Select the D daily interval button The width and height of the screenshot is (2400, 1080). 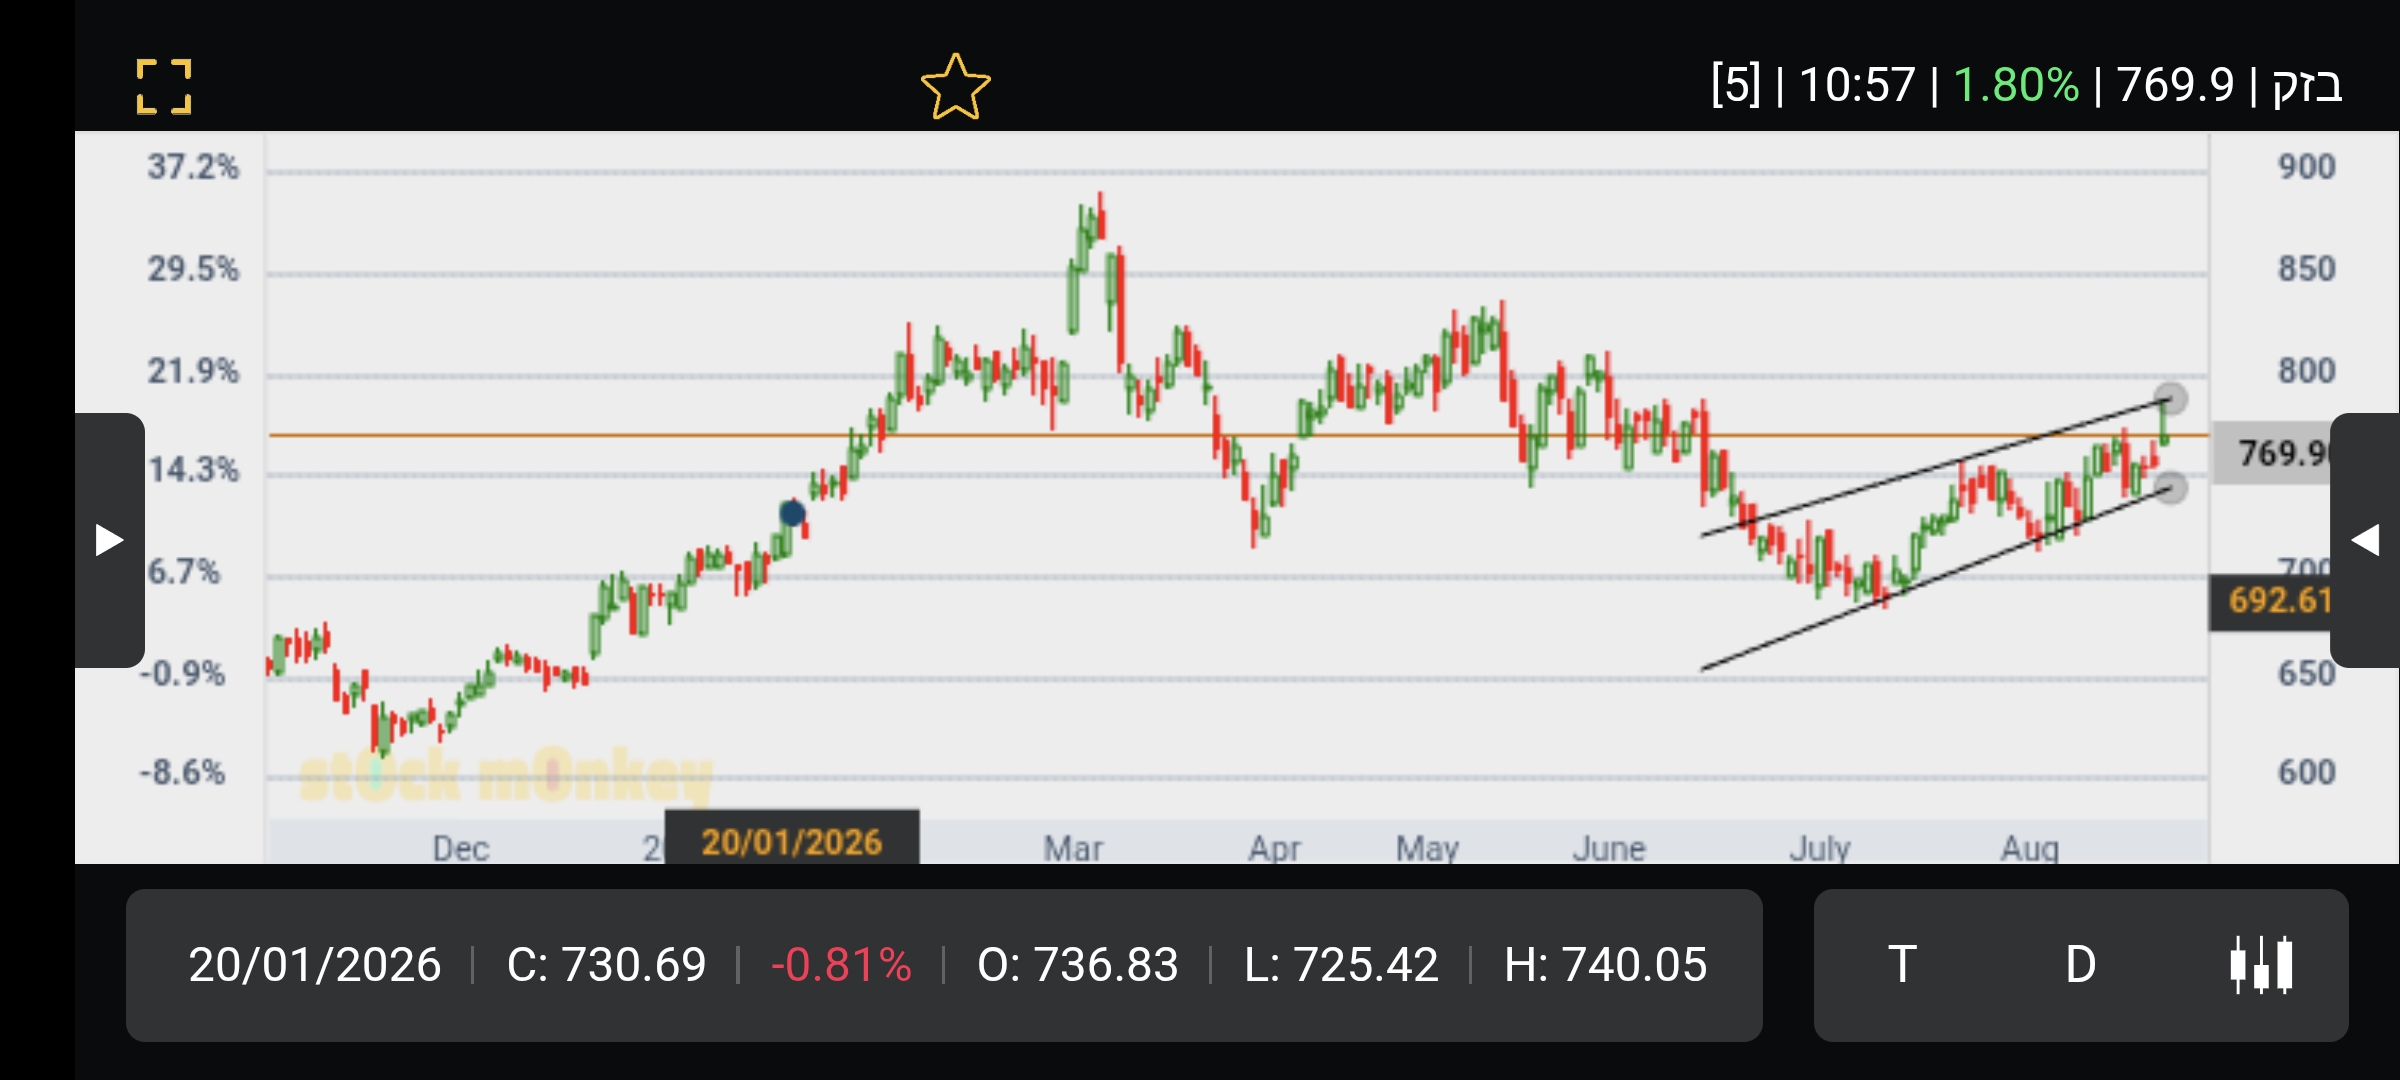(x=2081, y=965)
